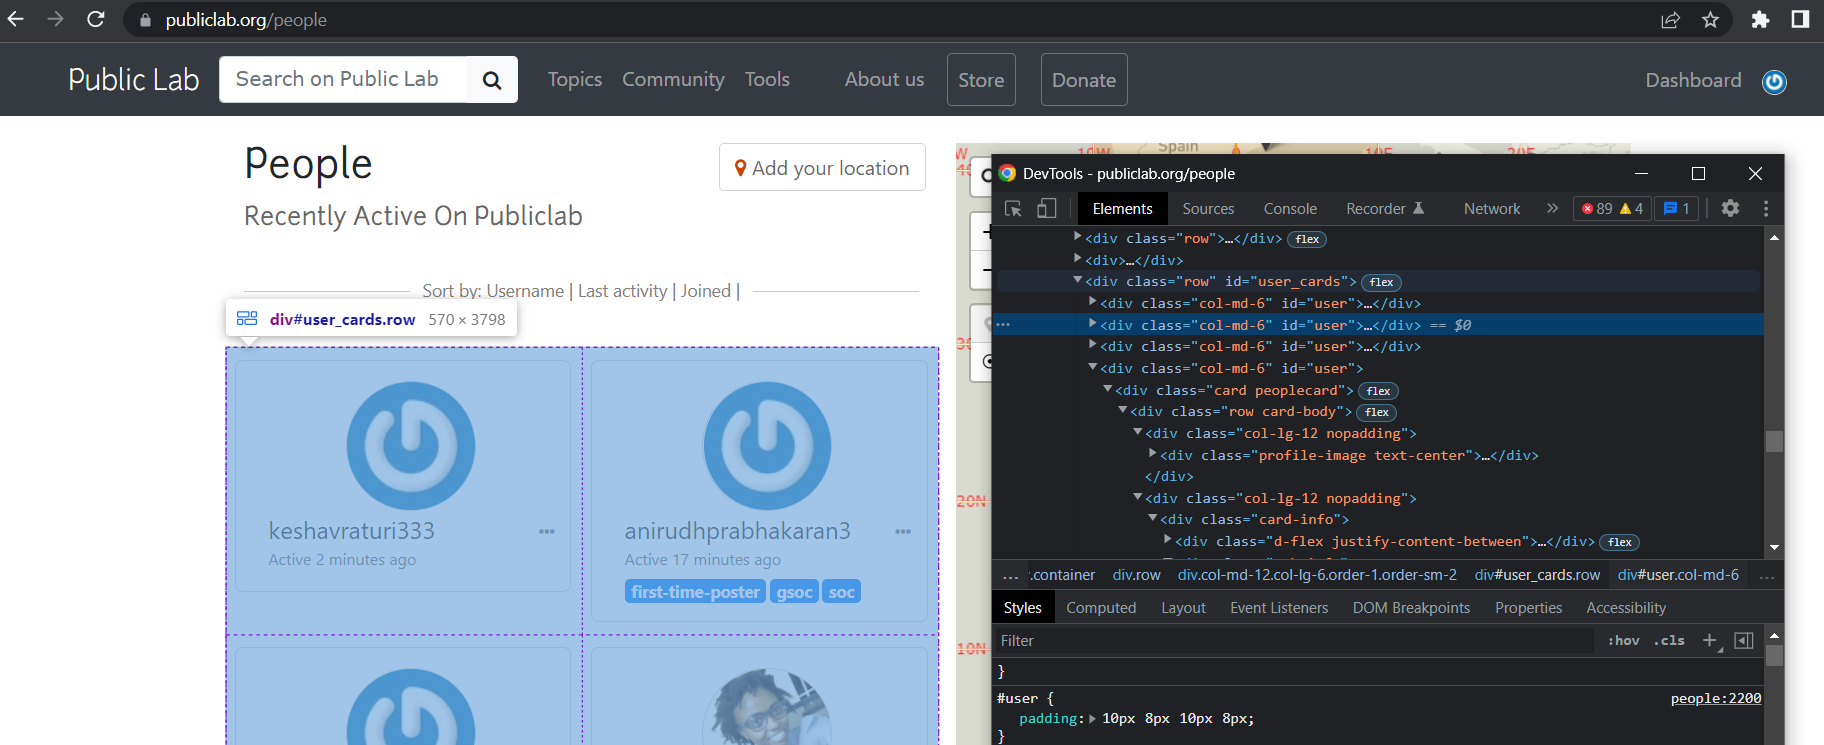Add new style rule plus icon
Image resolution: width=1824 pixels, height=745 pixels.
coord(1710,640)
